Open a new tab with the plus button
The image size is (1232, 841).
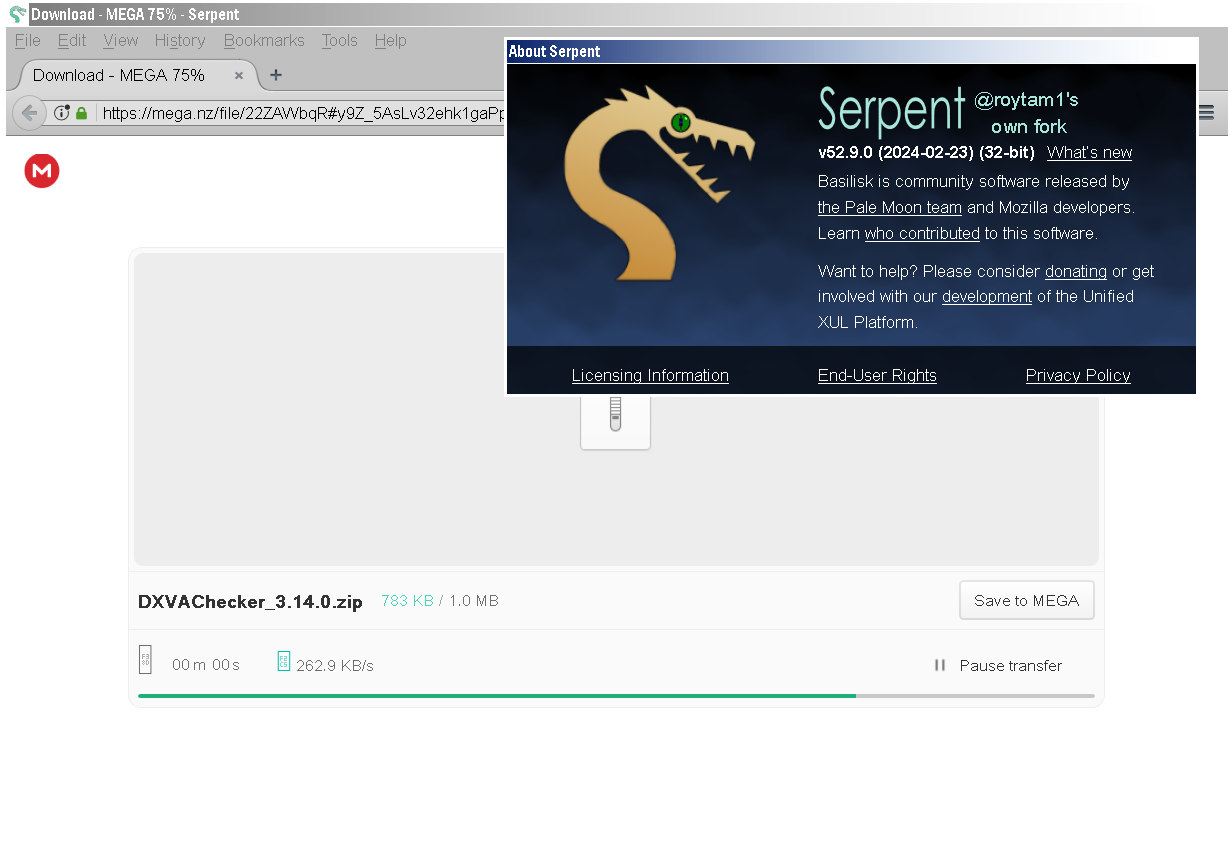(276, 75)
